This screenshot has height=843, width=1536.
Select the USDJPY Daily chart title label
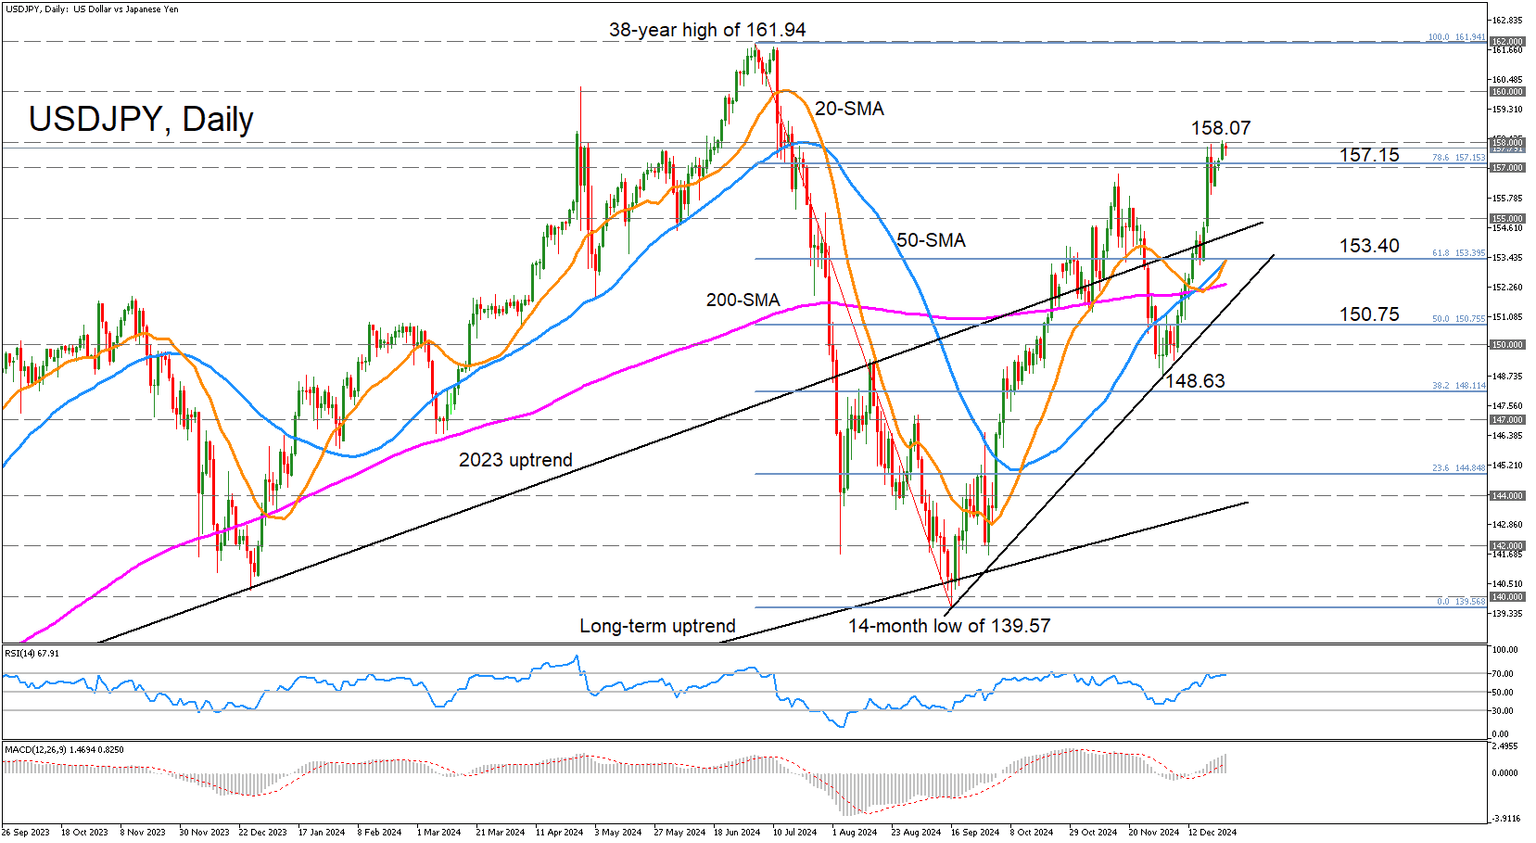click(139, 119)
